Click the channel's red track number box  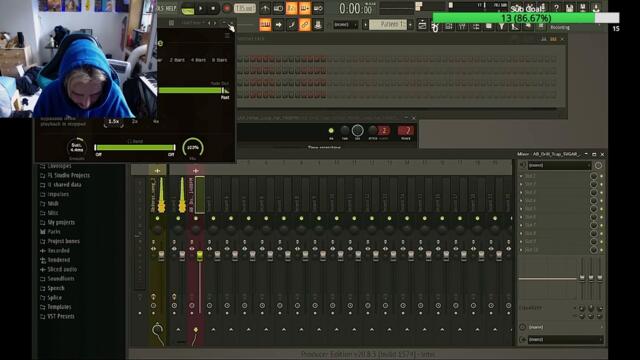coord(406,131)
